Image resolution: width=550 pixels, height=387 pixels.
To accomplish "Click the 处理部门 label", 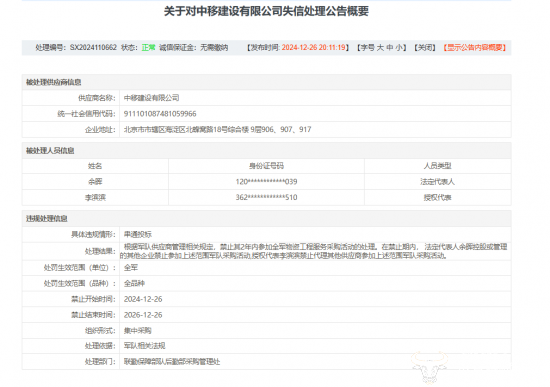I will [100, 362].
